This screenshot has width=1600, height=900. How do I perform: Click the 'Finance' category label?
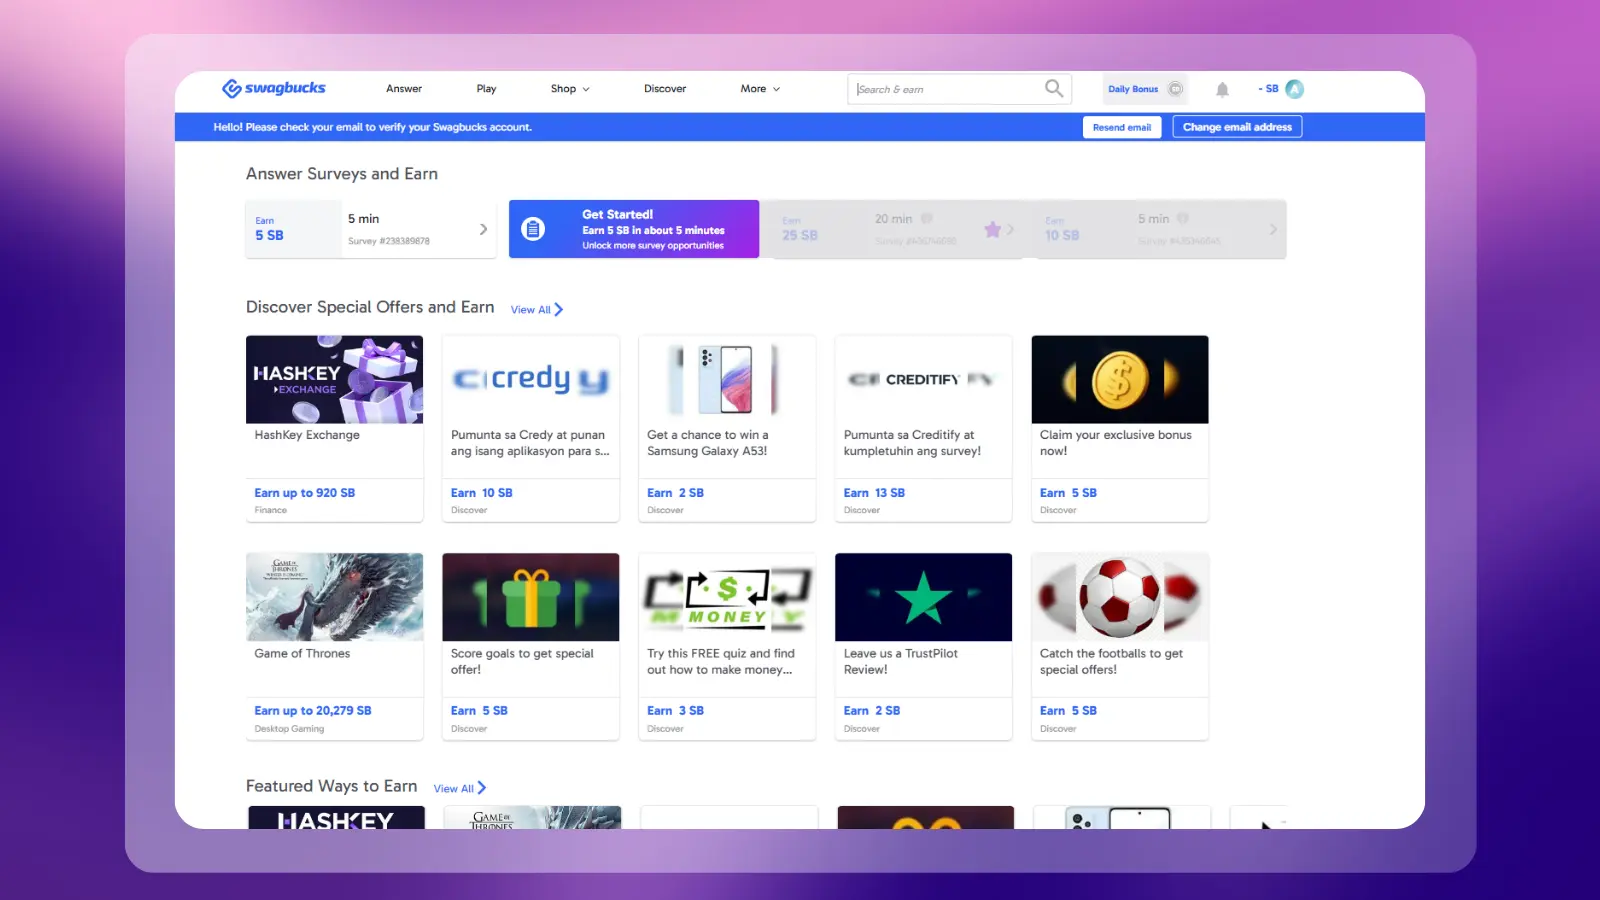point(270,510)
